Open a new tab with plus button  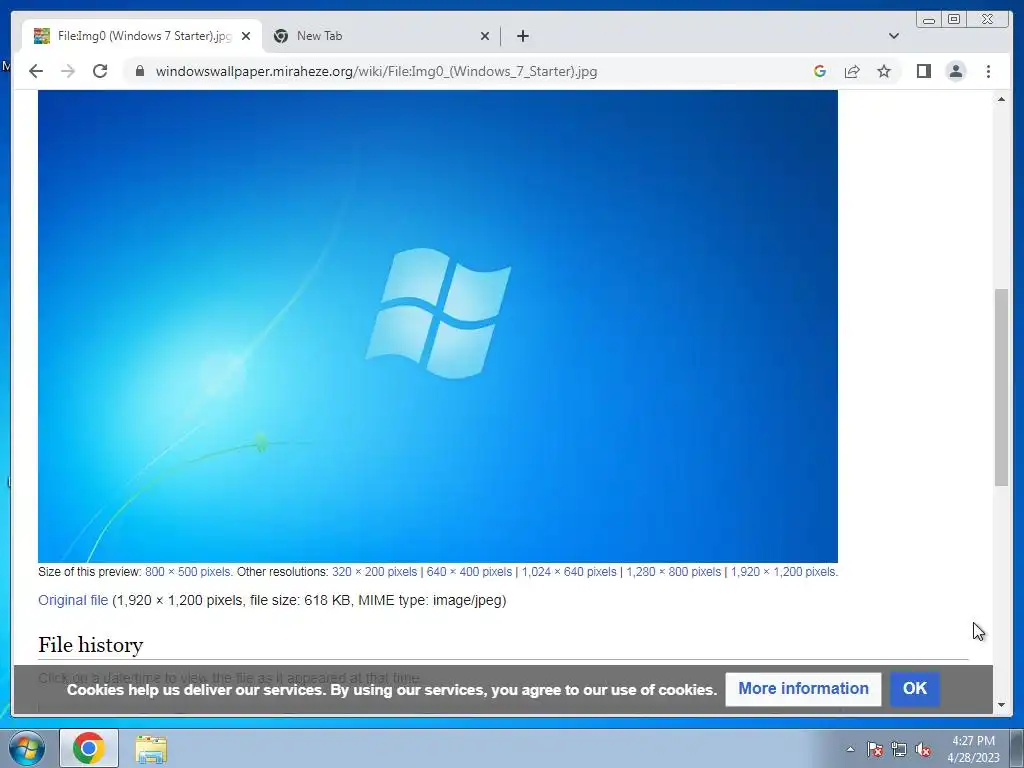[x=522, y=36]
